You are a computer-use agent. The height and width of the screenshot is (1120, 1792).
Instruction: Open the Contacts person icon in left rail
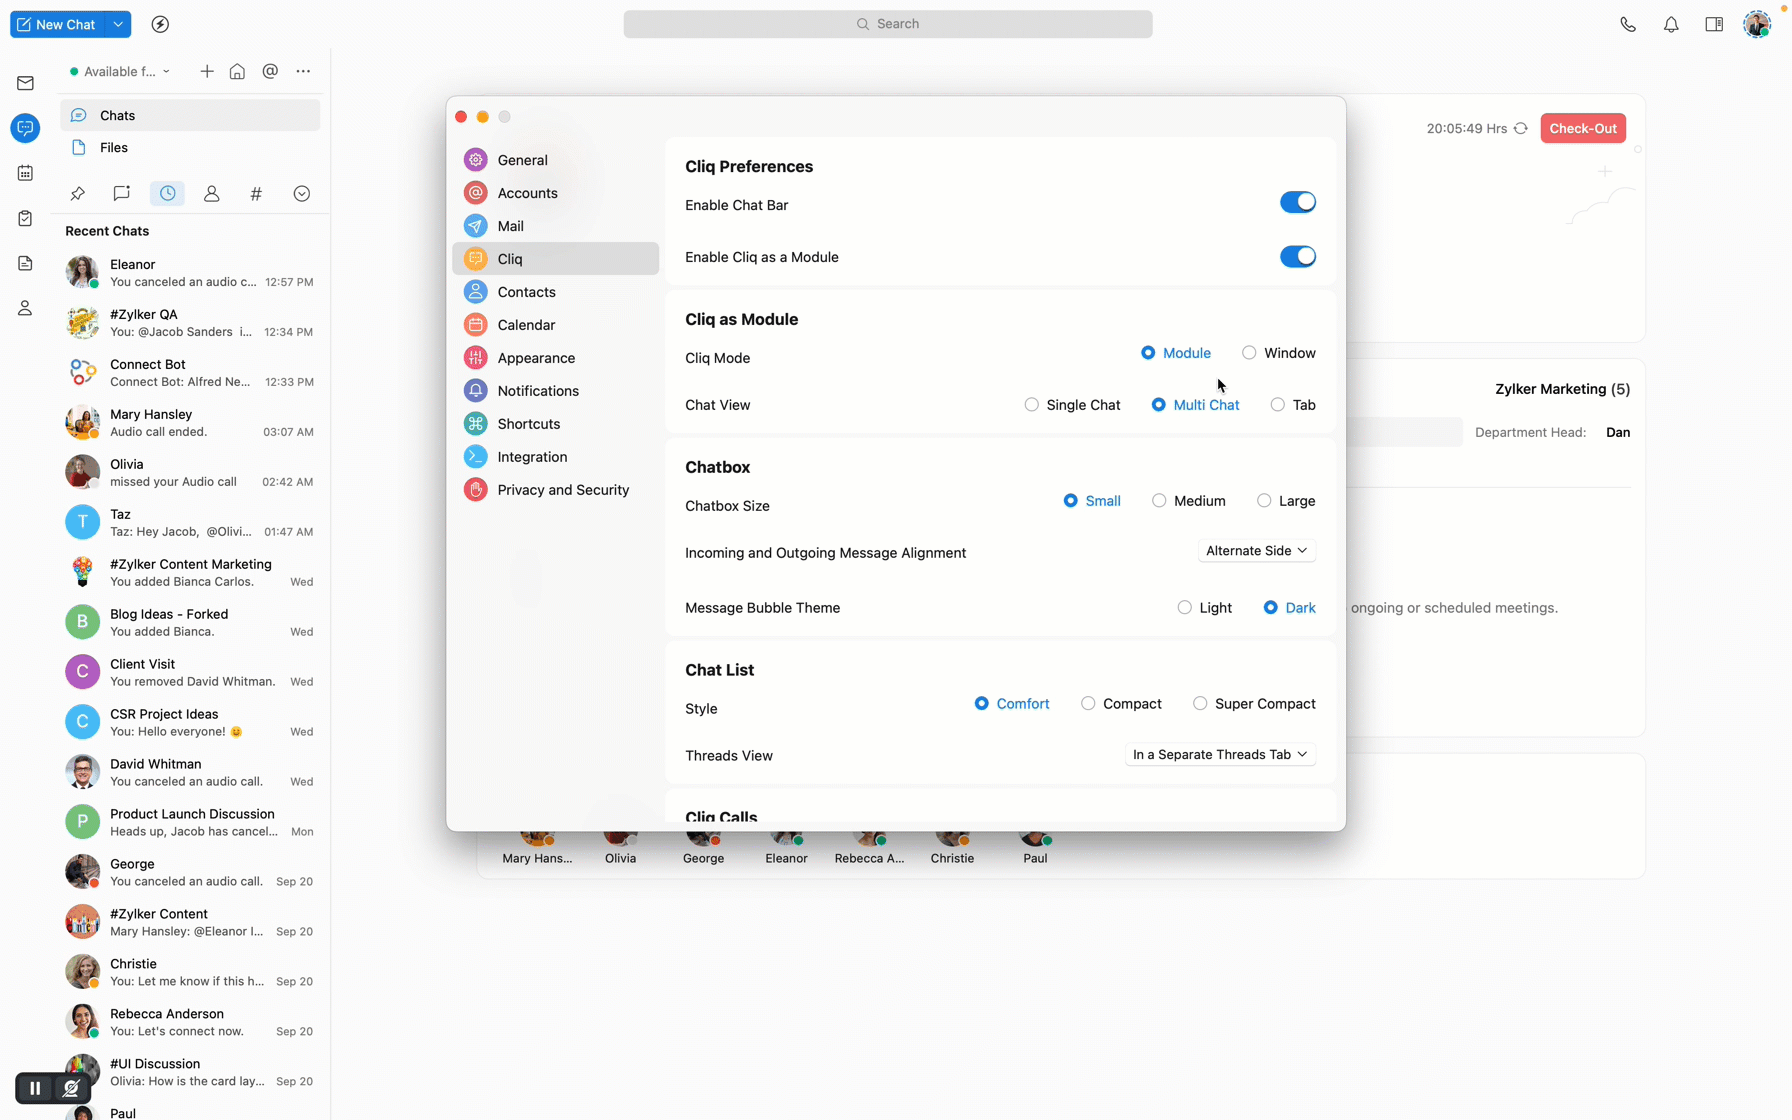pyautogui.click(x=25, y=308)
